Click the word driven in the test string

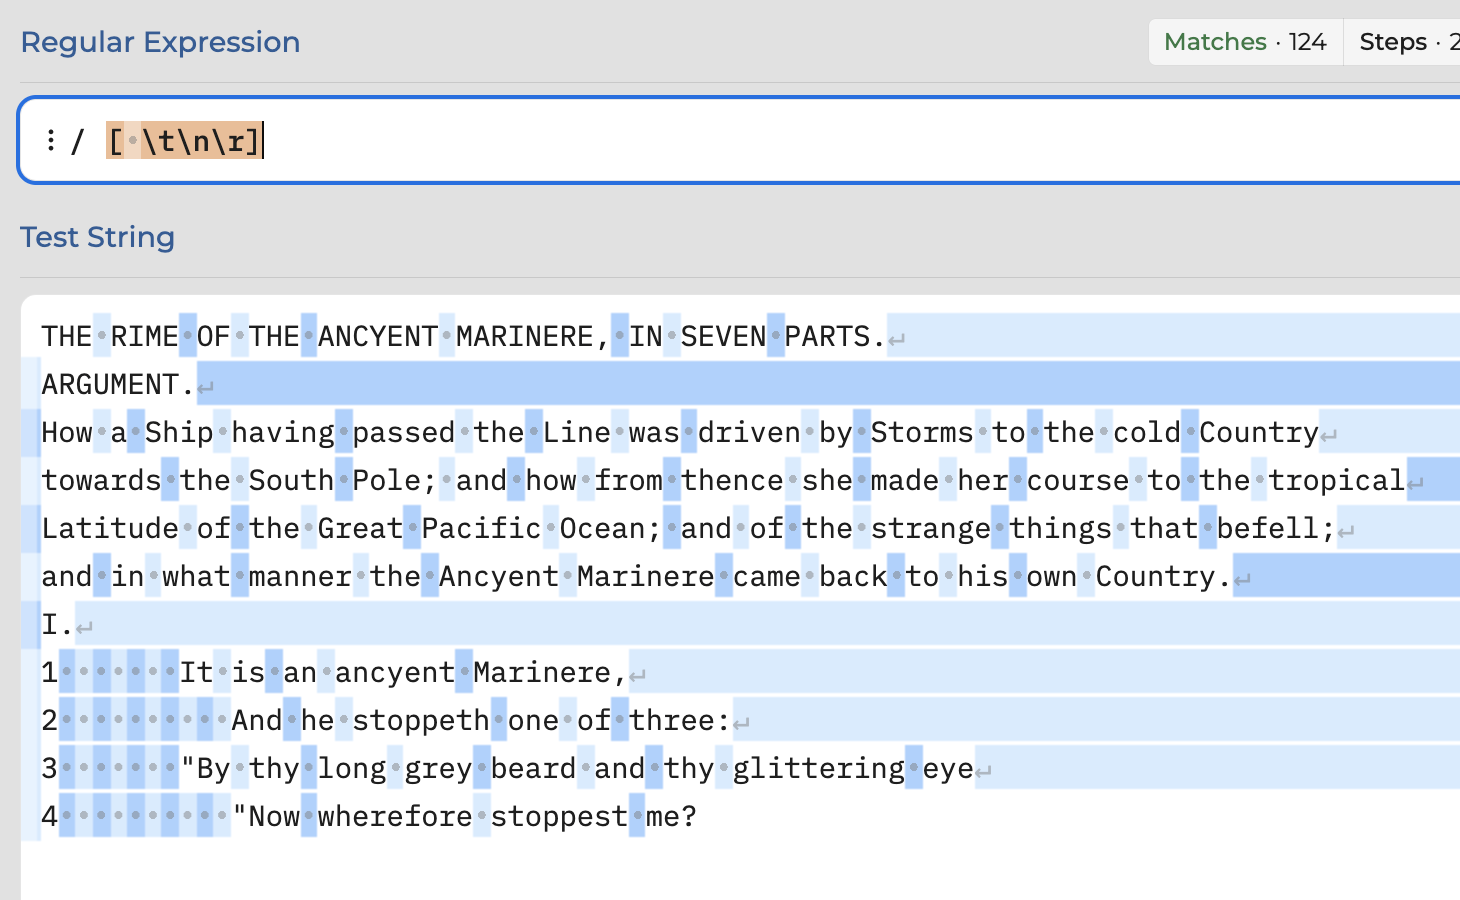pyautogui.click(x=749, y=432)
